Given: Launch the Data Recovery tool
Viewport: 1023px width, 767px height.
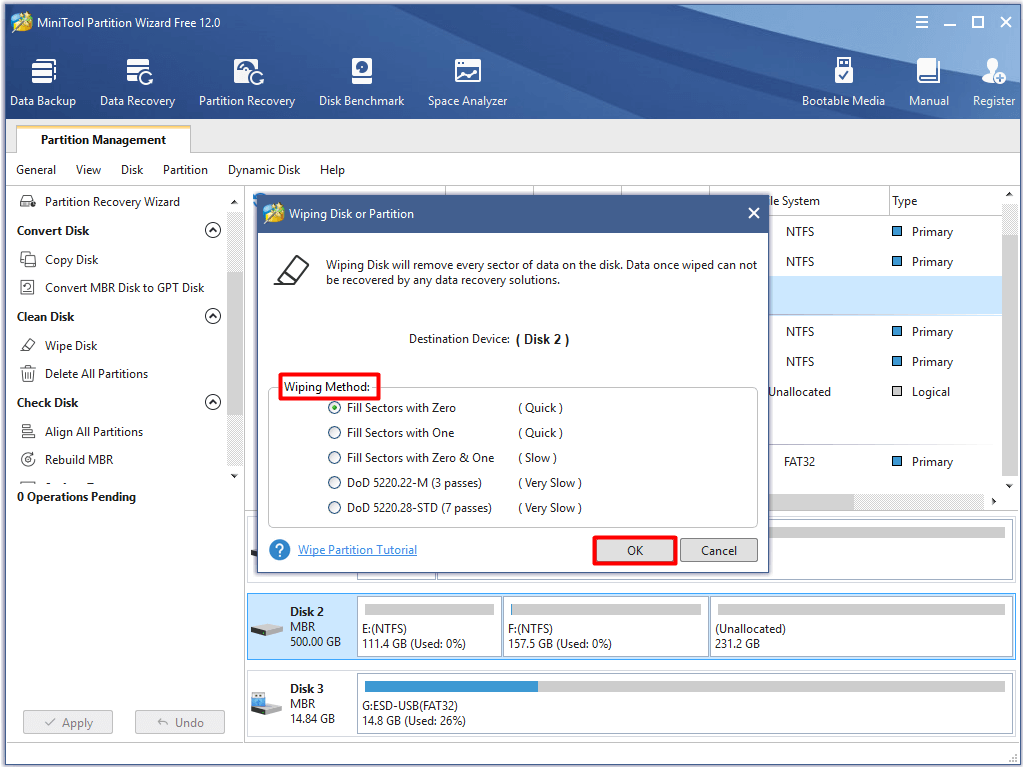Looking at the screenshot, I should click(x=138, y=83).
